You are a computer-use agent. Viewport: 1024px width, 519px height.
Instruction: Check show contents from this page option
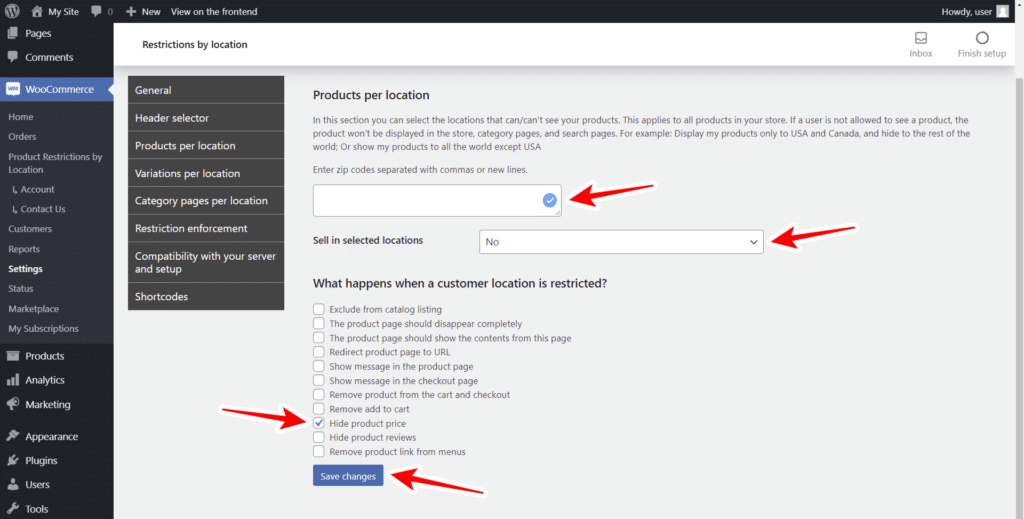(319, 338)
